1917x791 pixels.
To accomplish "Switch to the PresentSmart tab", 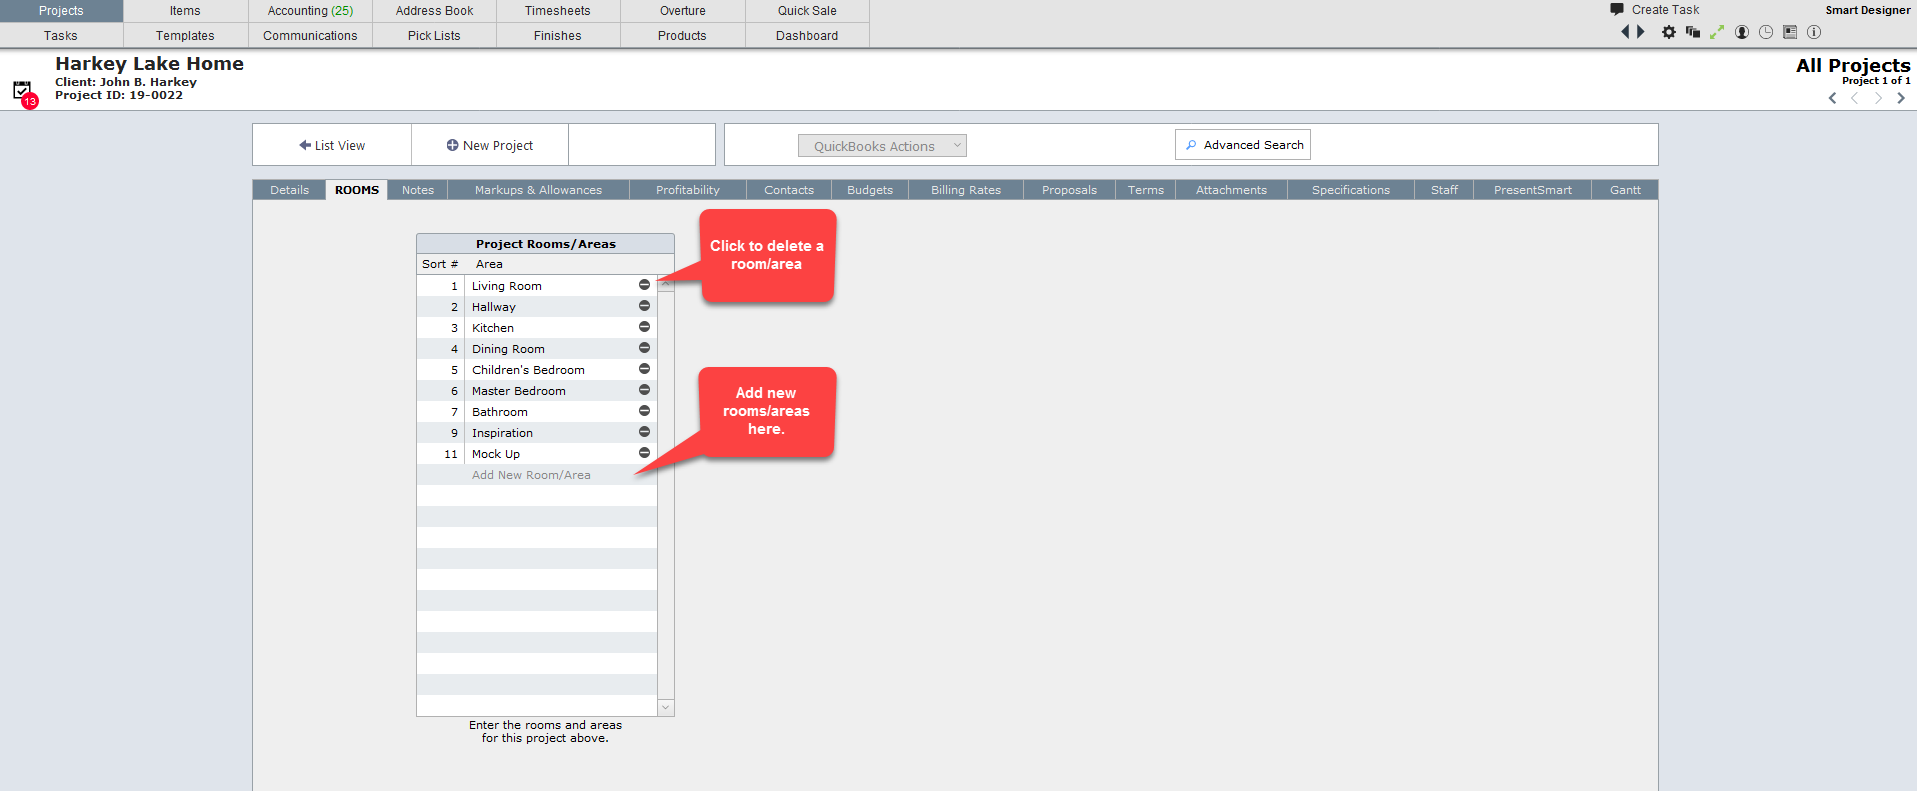I will tap(1532, 190).
